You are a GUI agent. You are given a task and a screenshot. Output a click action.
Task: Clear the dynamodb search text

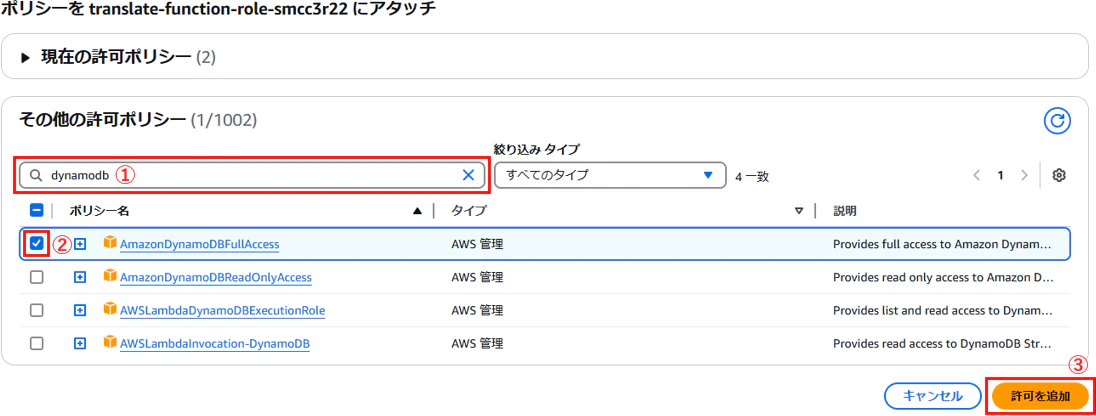[468, 175]
